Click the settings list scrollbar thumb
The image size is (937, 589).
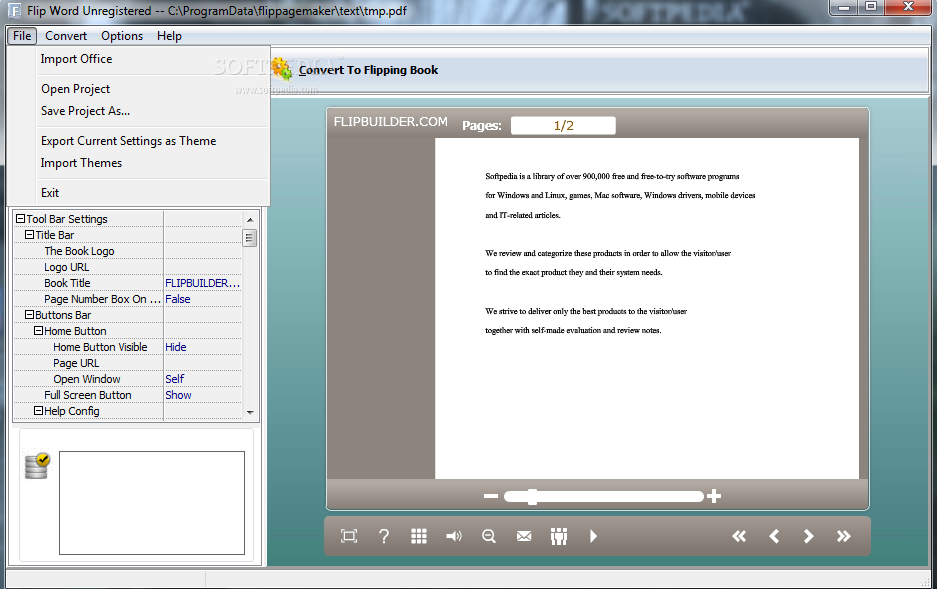250,238
